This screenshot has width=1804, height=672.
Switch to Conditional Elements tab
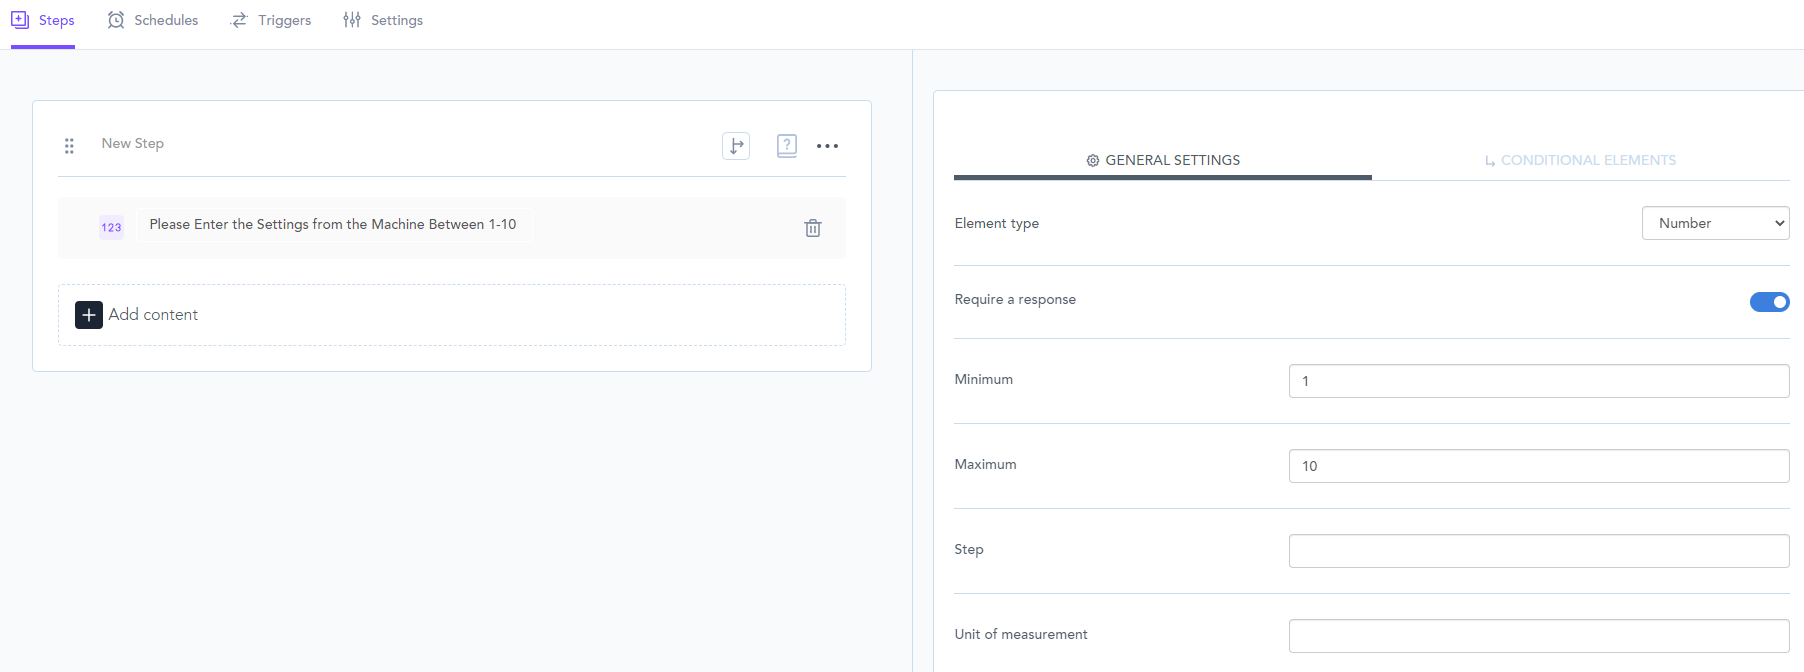(1580, 160)
